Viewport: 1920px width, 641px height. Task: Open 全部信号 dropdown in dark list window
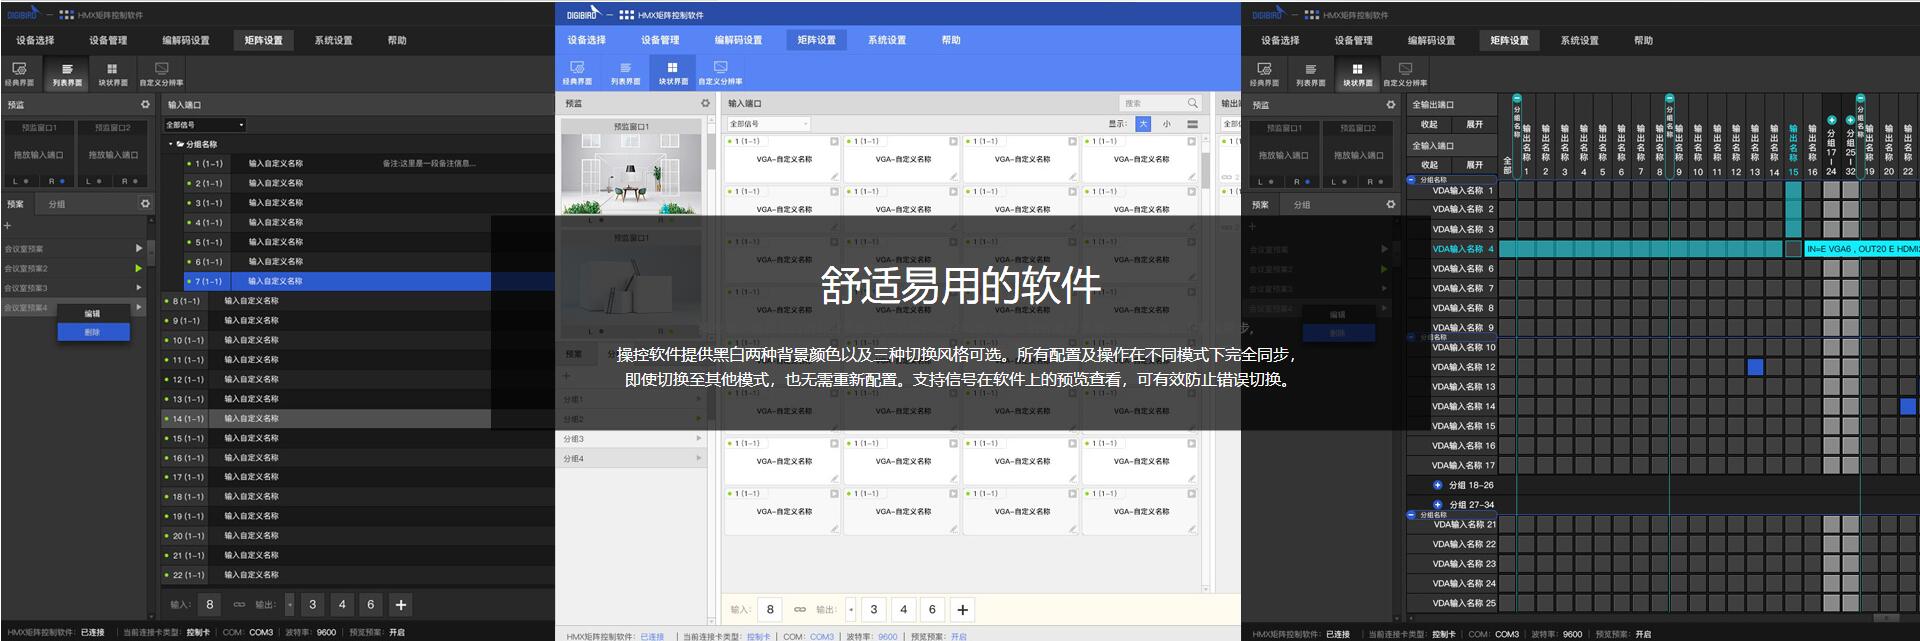coord(205,125)
